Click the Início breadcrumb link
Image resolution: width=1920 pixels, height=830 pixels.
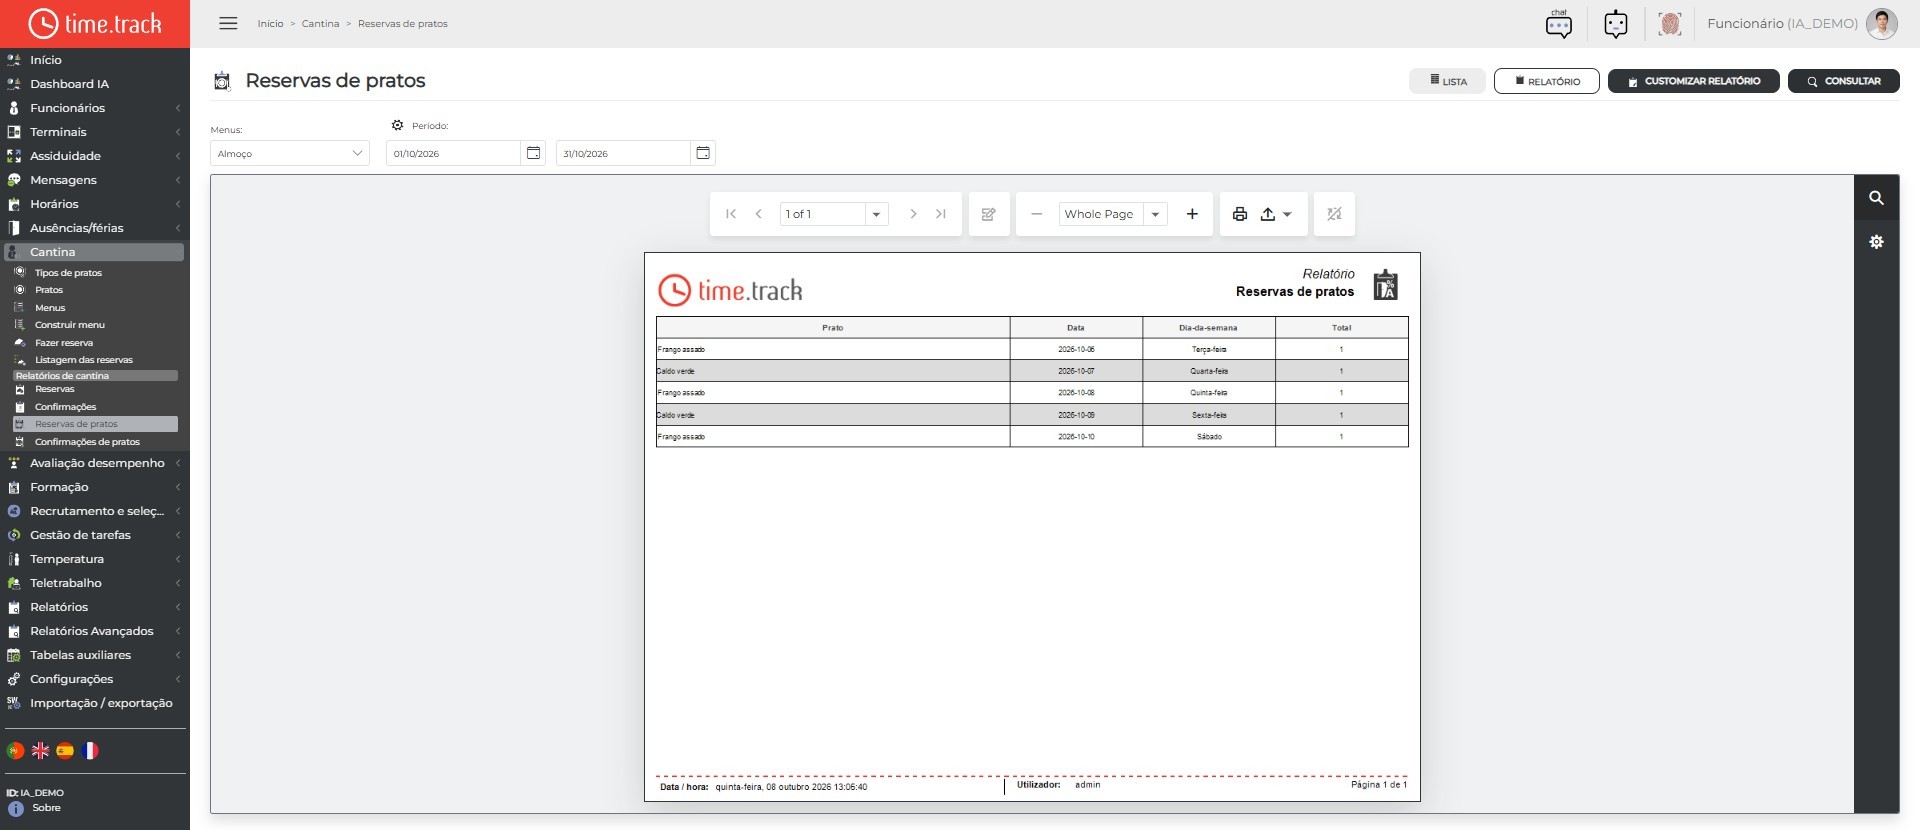click(270, 23)
